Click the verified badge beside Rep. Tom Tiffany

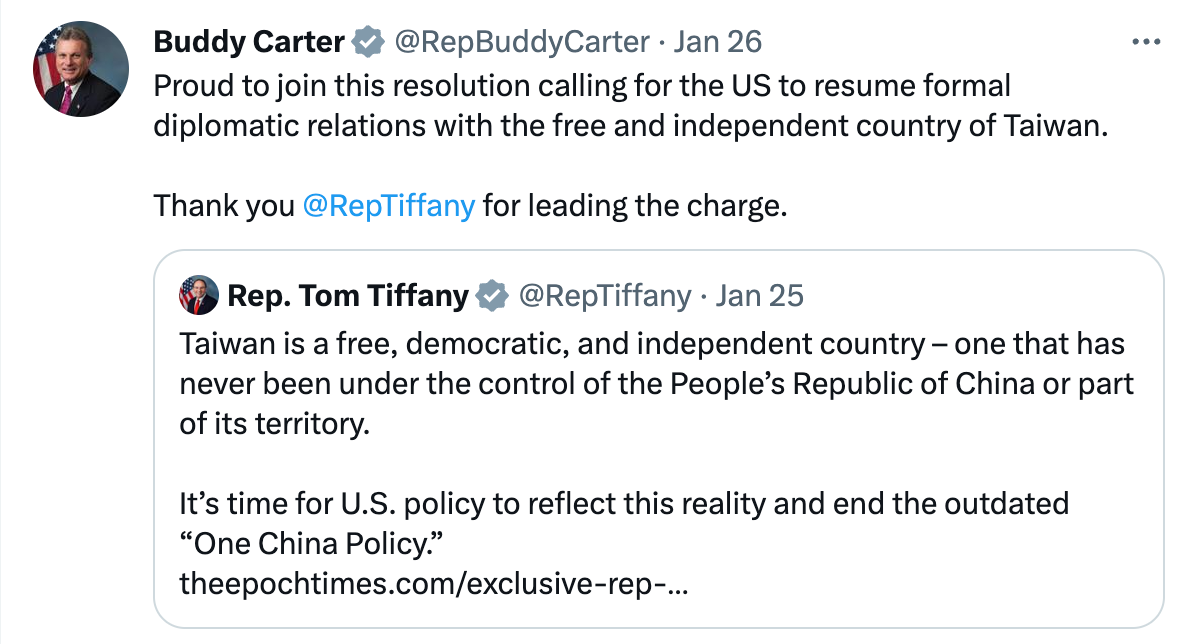click(x=491, y=295)
